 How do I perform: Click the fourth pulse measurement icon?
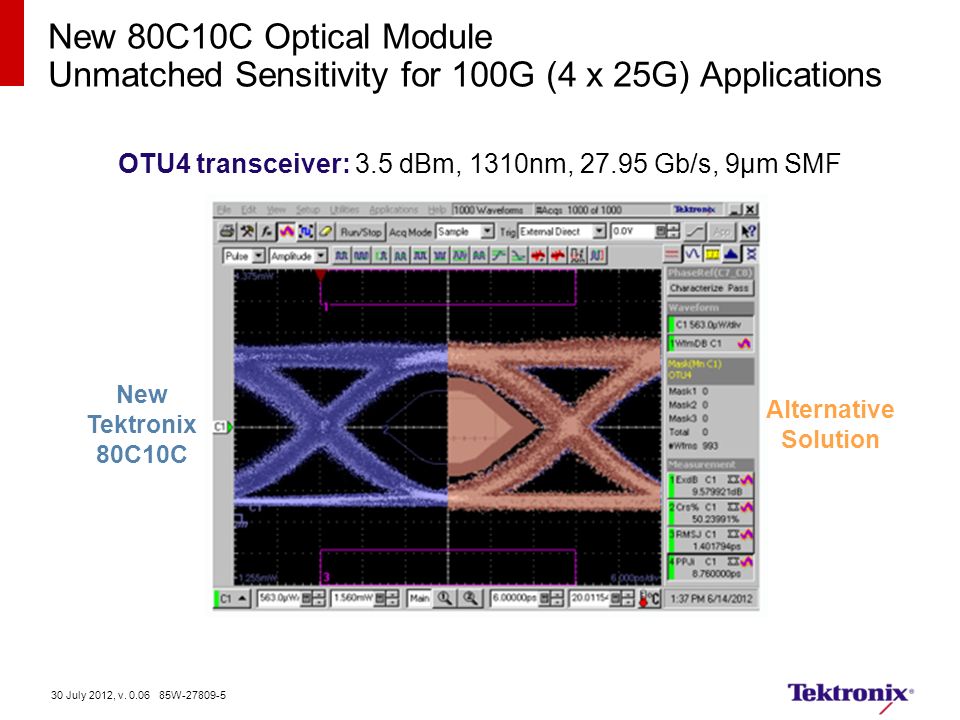pos(400,255)
